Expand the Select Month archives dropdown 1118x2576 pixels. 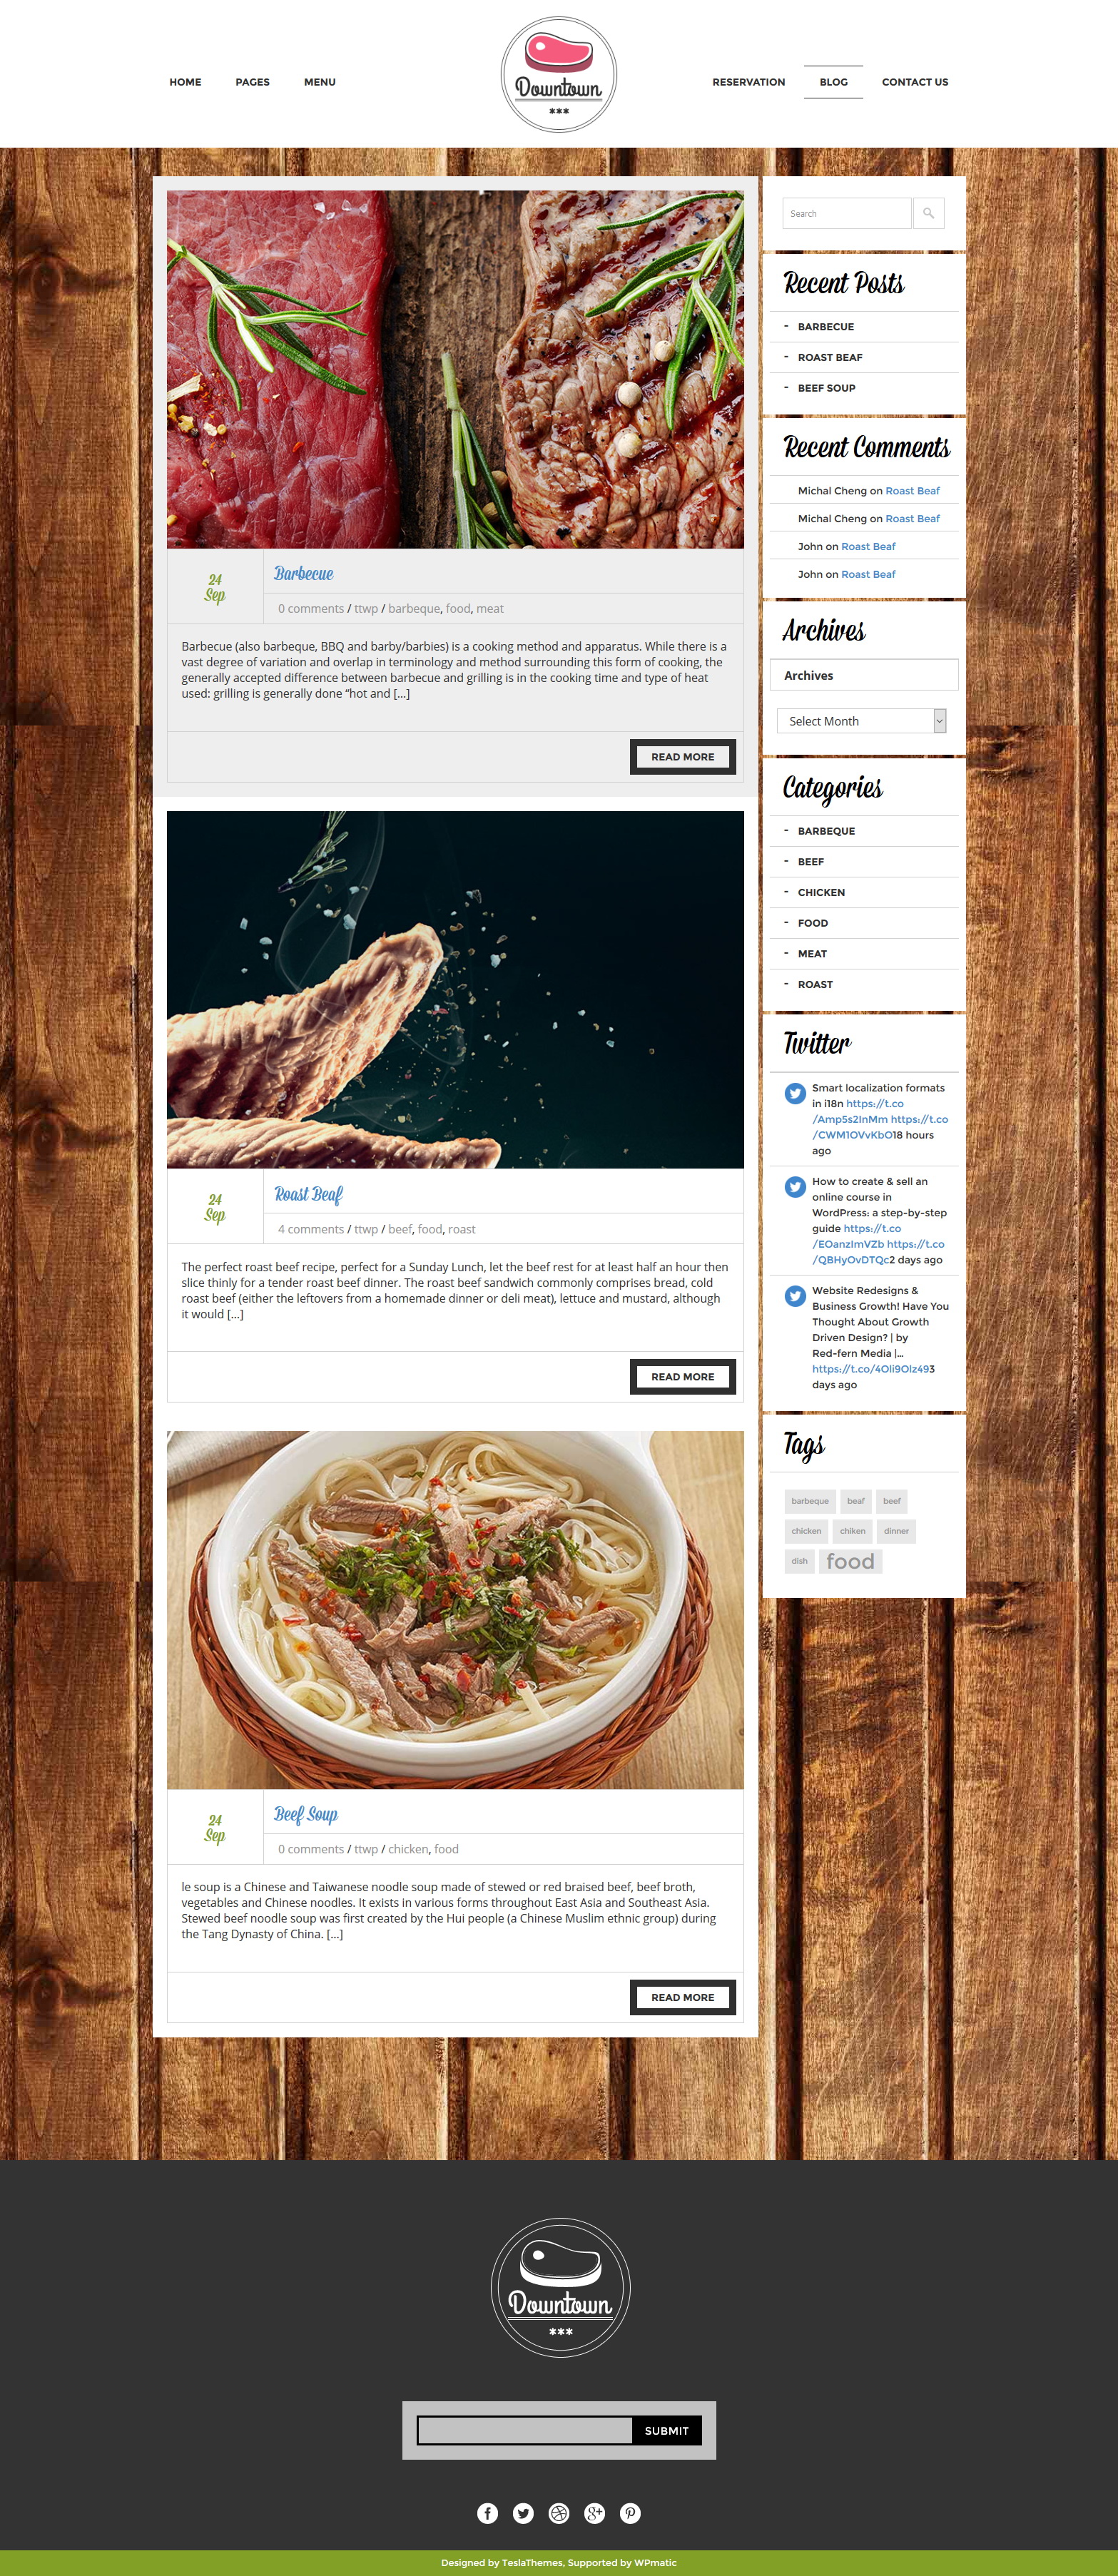click(861, 721)
